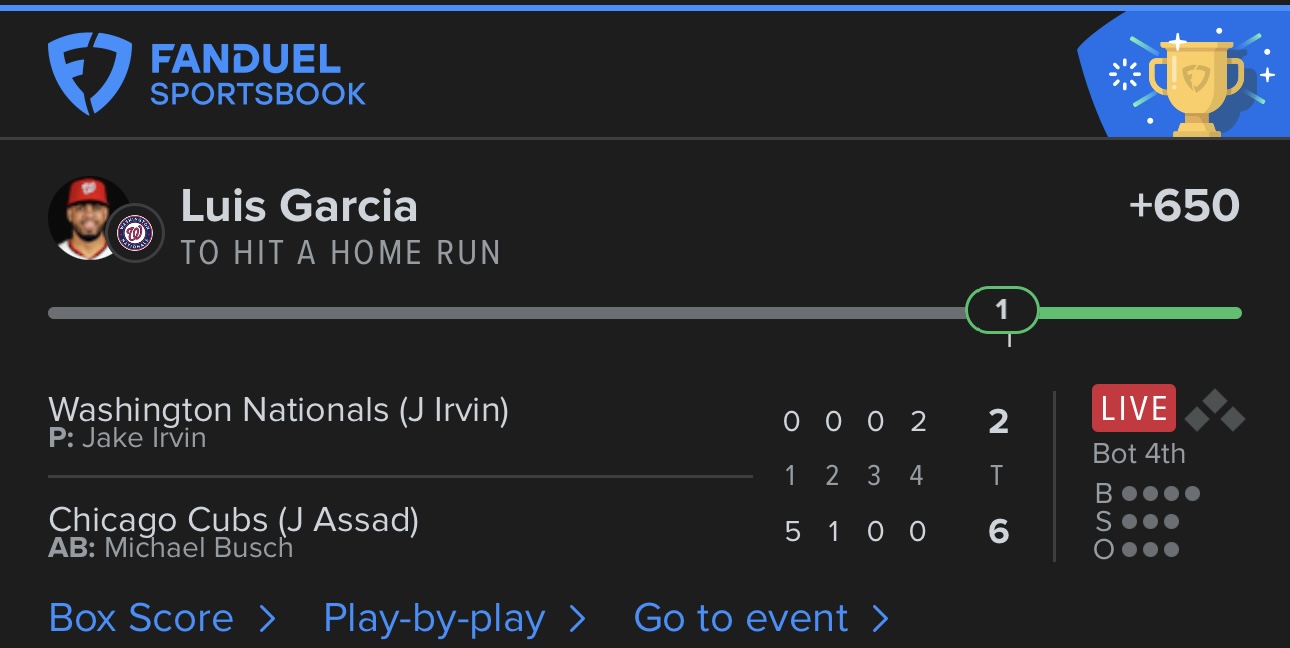Open the Box Score link
The image size is (1290, 648).
click(x=141, y=618)
